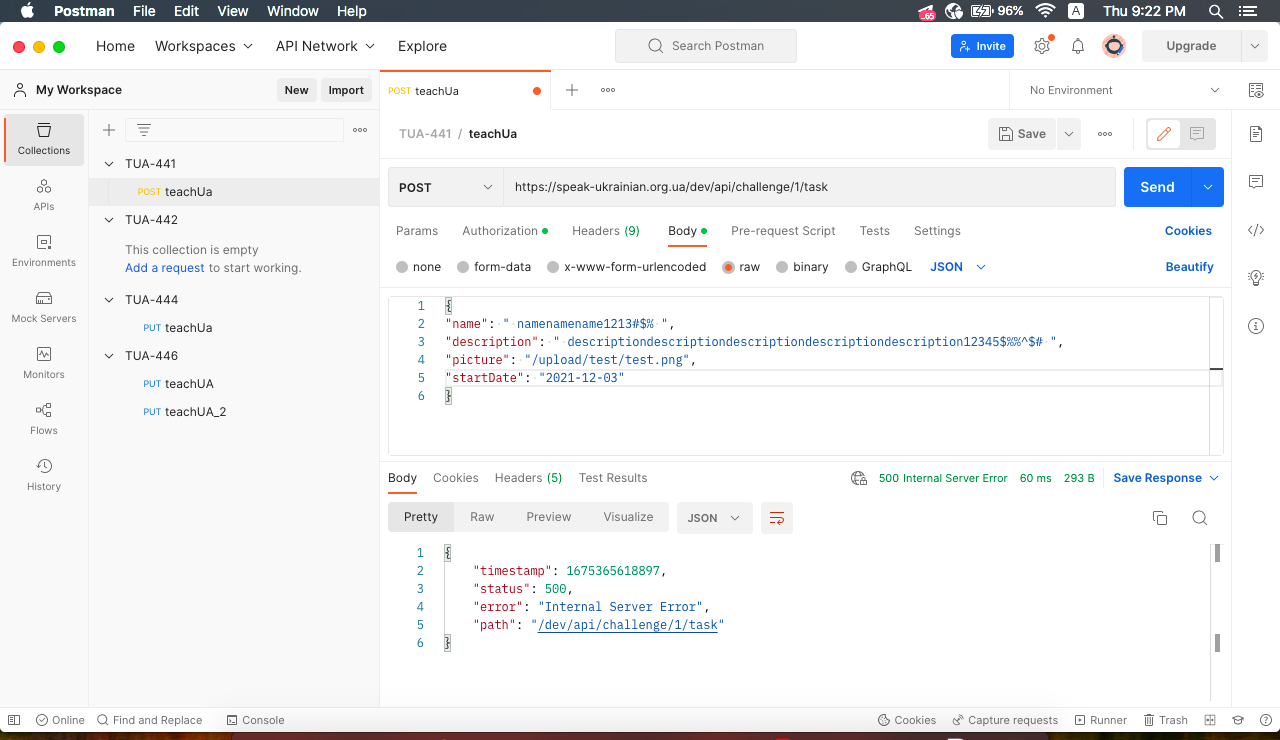Switch to Pre-request Script tab
The width and height of the screenshot is (1280, 740).
tap(783, 230)
